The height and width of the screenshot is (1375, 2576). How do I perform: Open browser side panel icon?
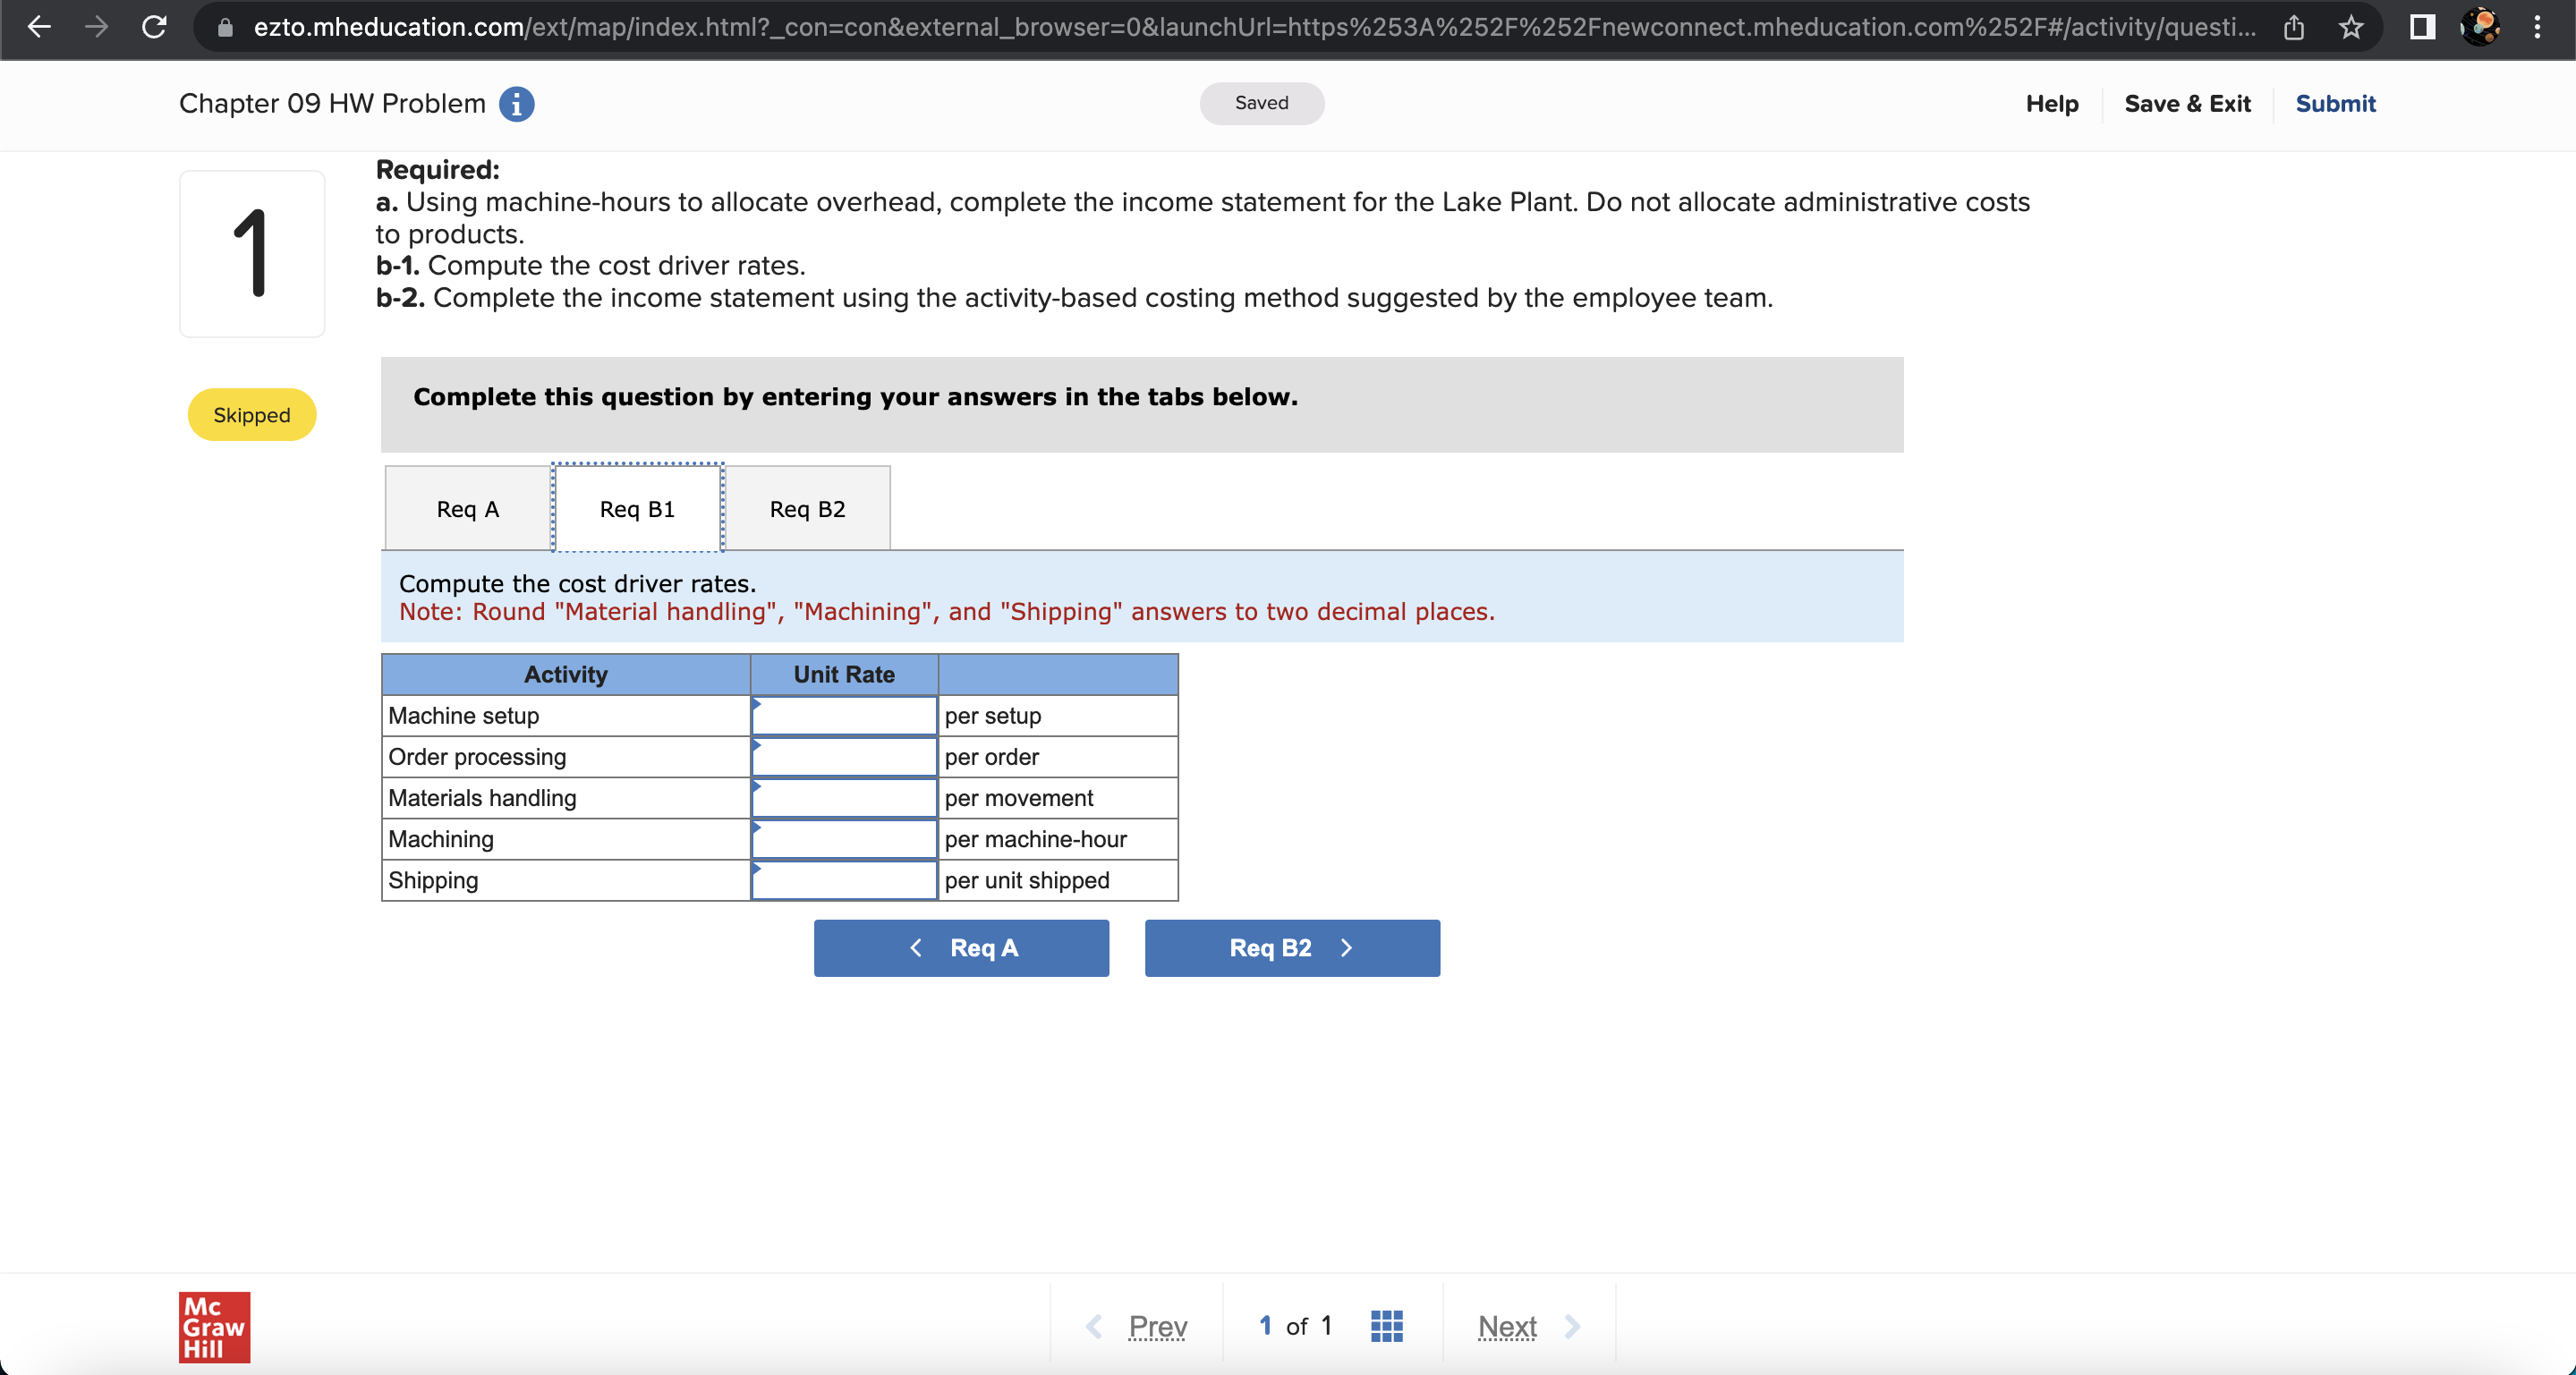pyautogui.click(x=2421, y=27)
